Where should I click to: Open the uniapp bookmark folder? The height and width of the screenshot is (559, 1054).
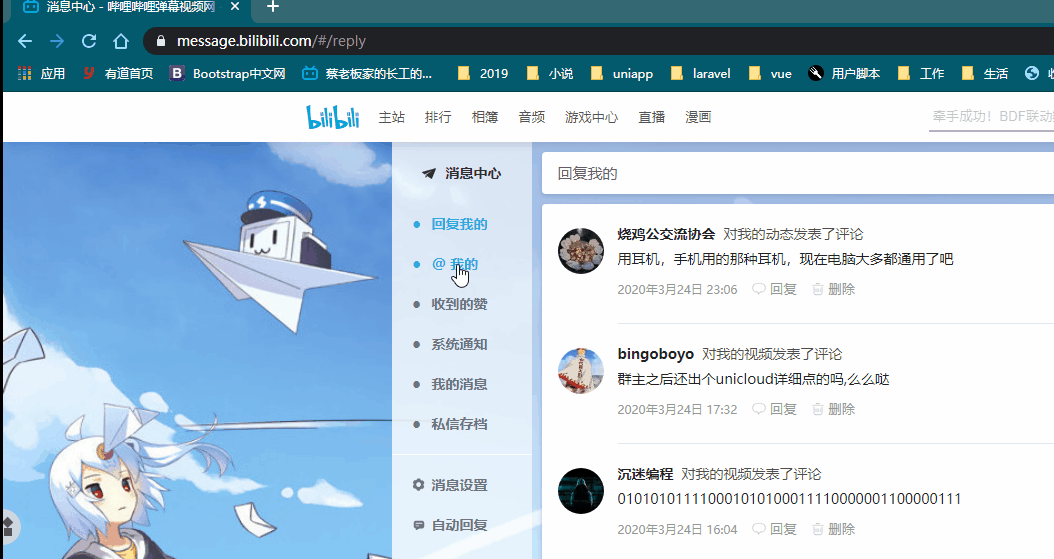(x=622, y=73)
